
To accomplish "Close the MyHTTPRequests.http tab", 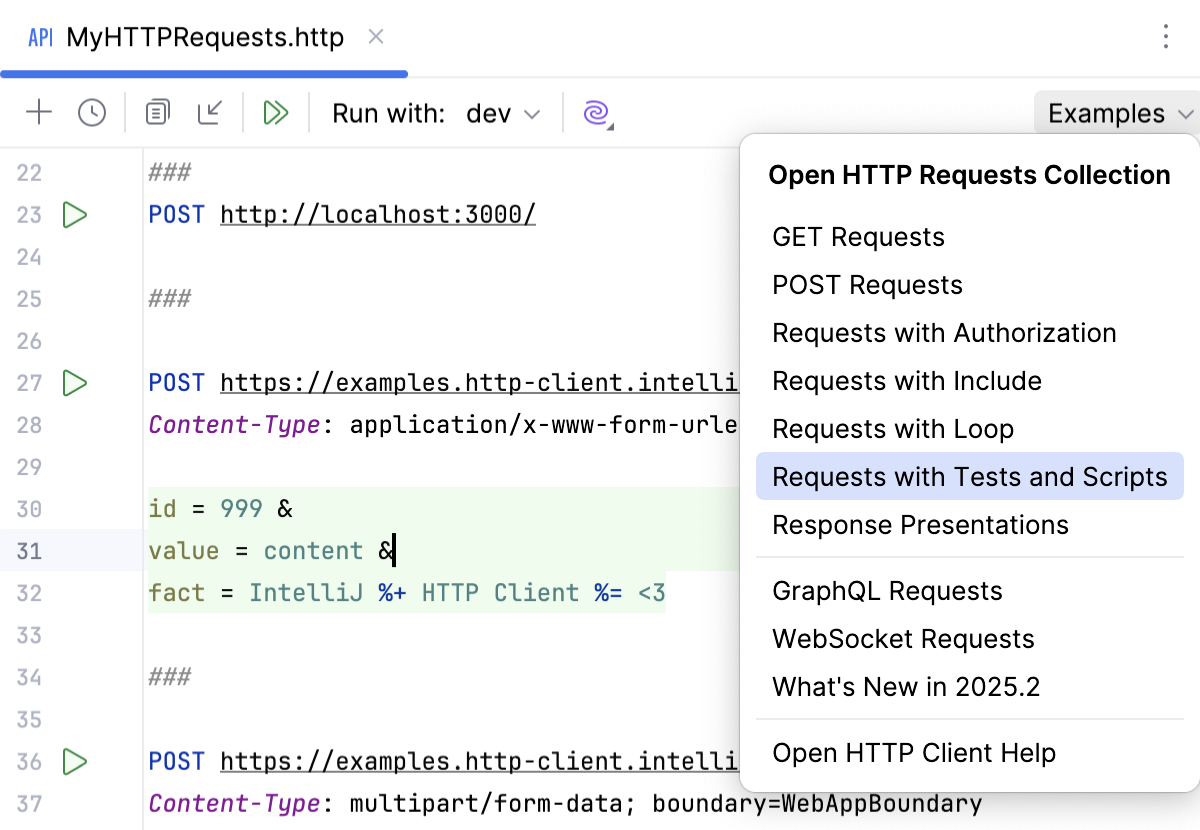I will click(375, 36).
